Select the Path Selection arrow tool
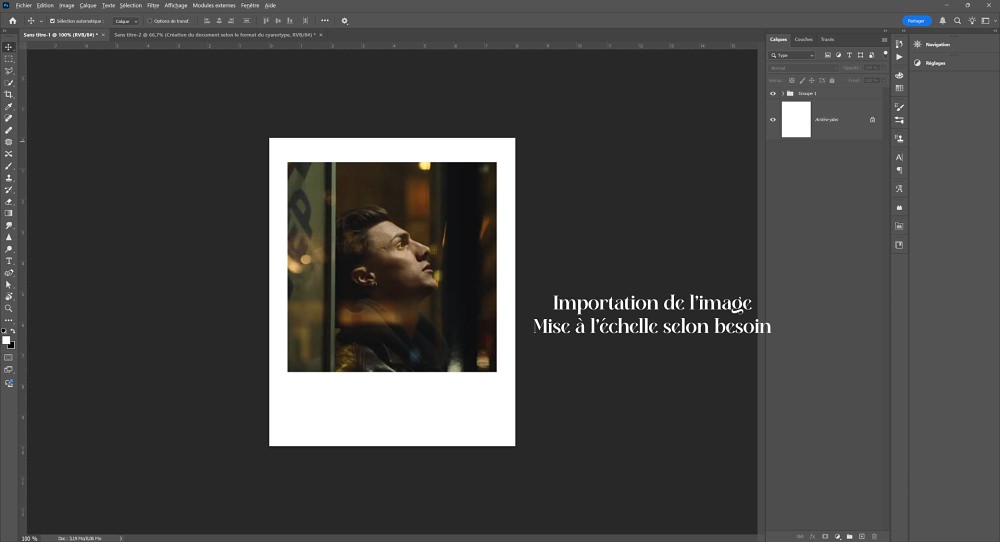The width and height of the screenshot is (1000, 542). [9, 284]
